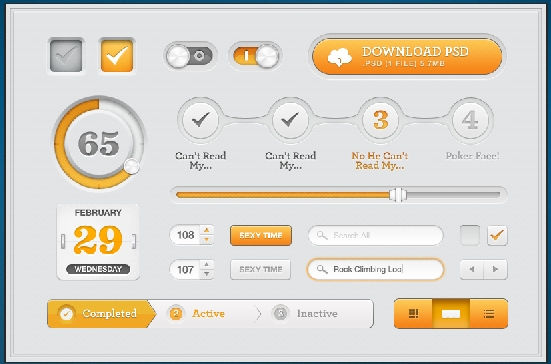Click the 65 value in the dial
This screenshot has height=364, width=551.
(99, 143)
